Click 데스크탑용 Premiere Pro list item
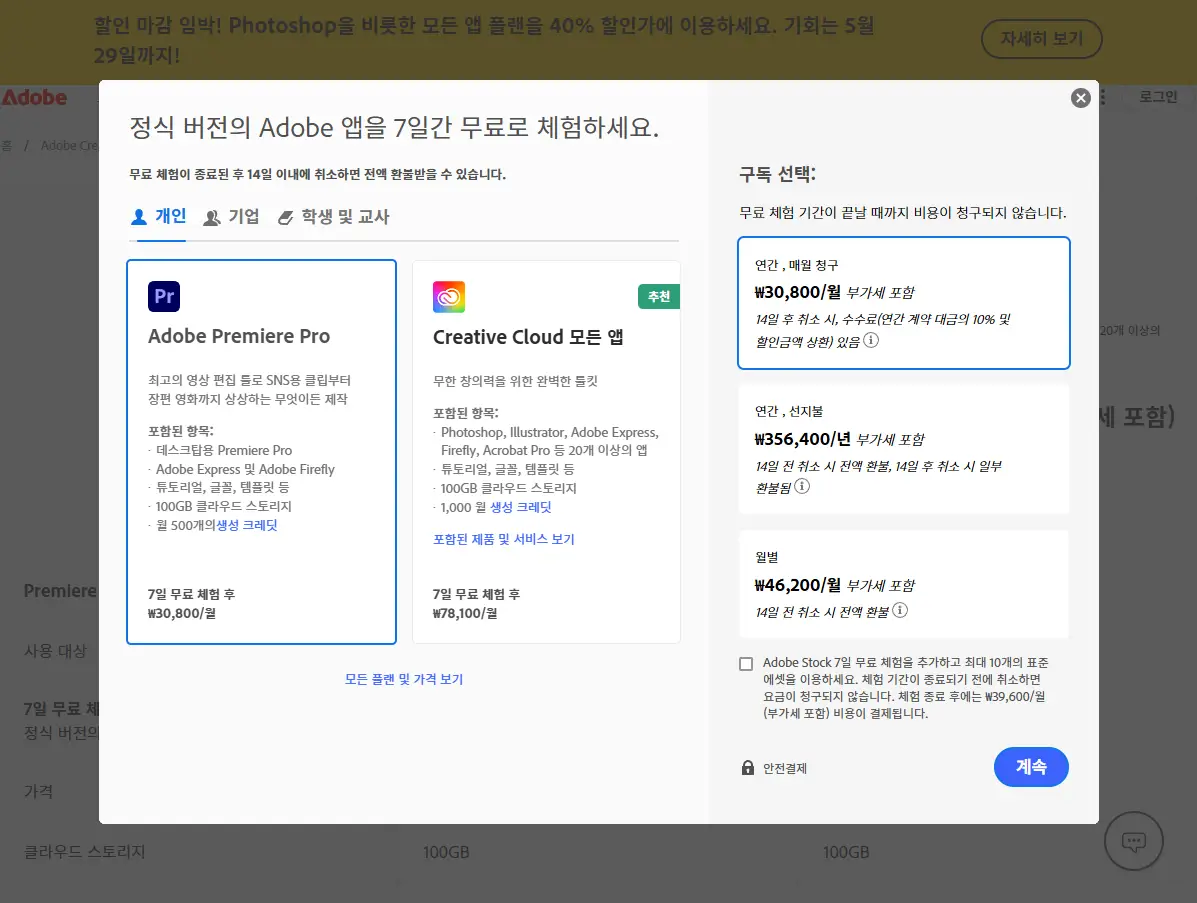 click(224, 450)
